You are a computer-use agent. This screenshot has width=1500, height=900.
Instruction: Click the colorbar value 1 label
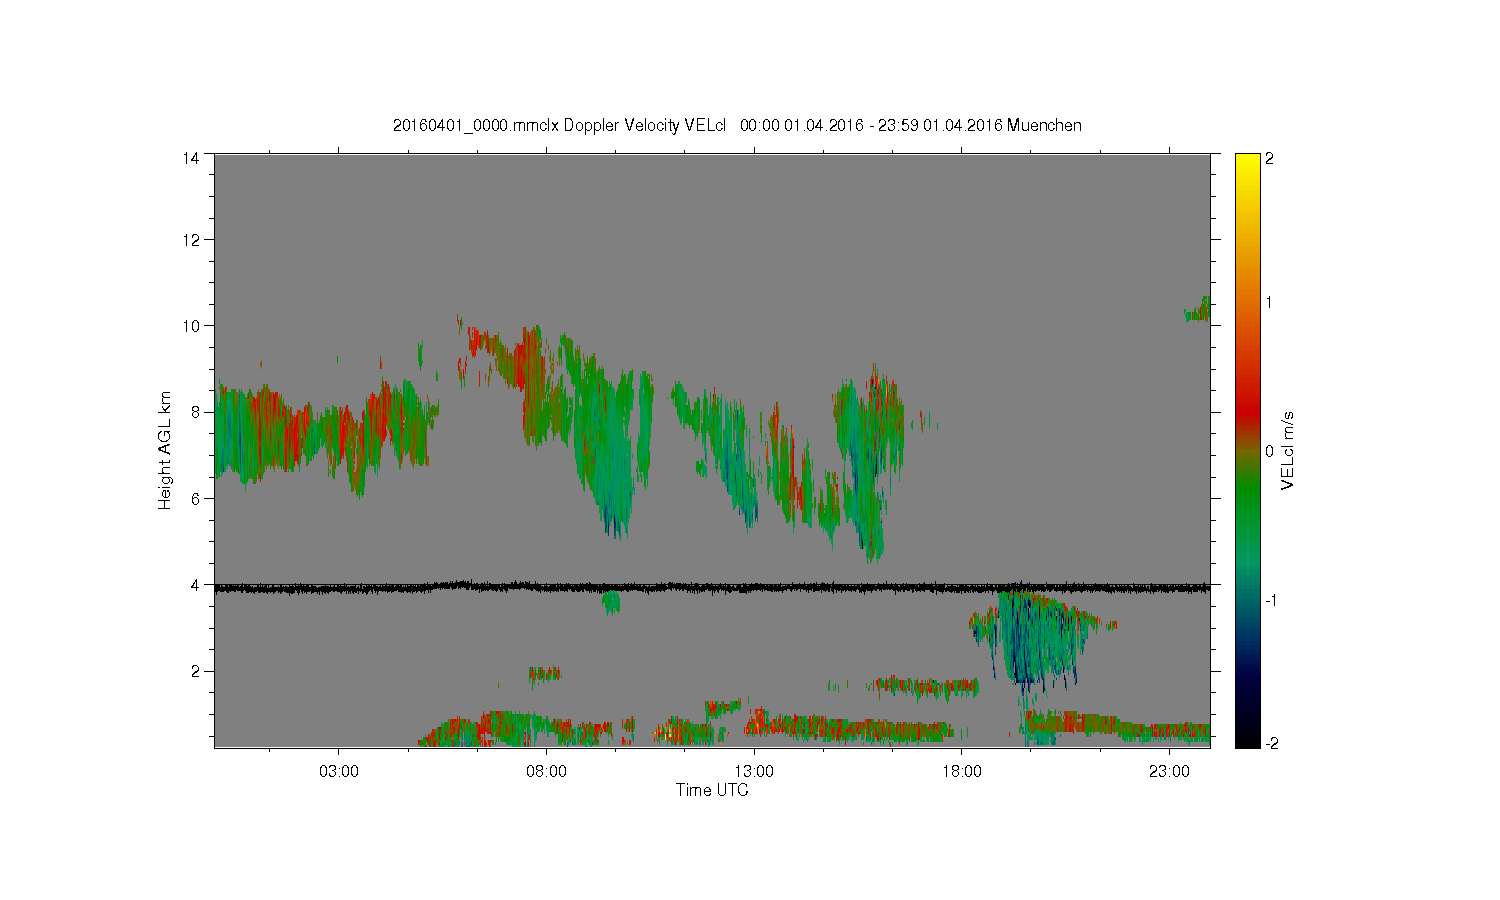pyautogui.click(x=1269, y=304)
